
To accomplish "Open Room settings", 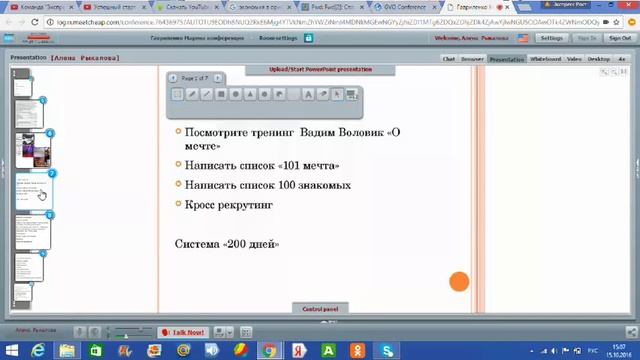I will coord(278,38).
